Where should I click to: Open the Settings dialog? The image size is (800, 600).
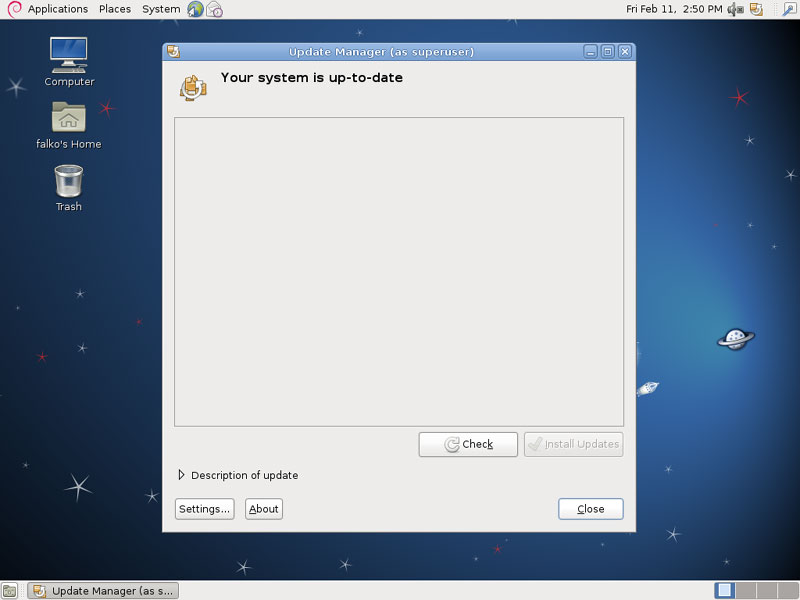pos(204,509)
